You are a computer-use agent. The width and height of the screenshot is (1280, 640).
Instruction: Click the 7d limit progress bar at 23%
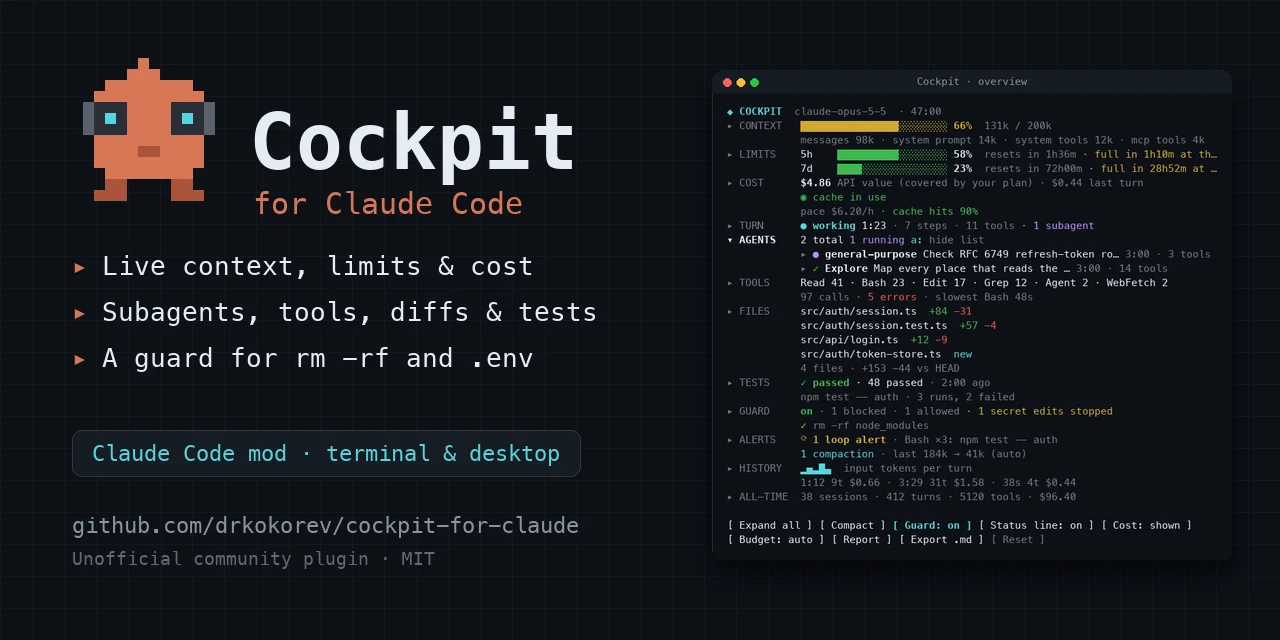892,169
